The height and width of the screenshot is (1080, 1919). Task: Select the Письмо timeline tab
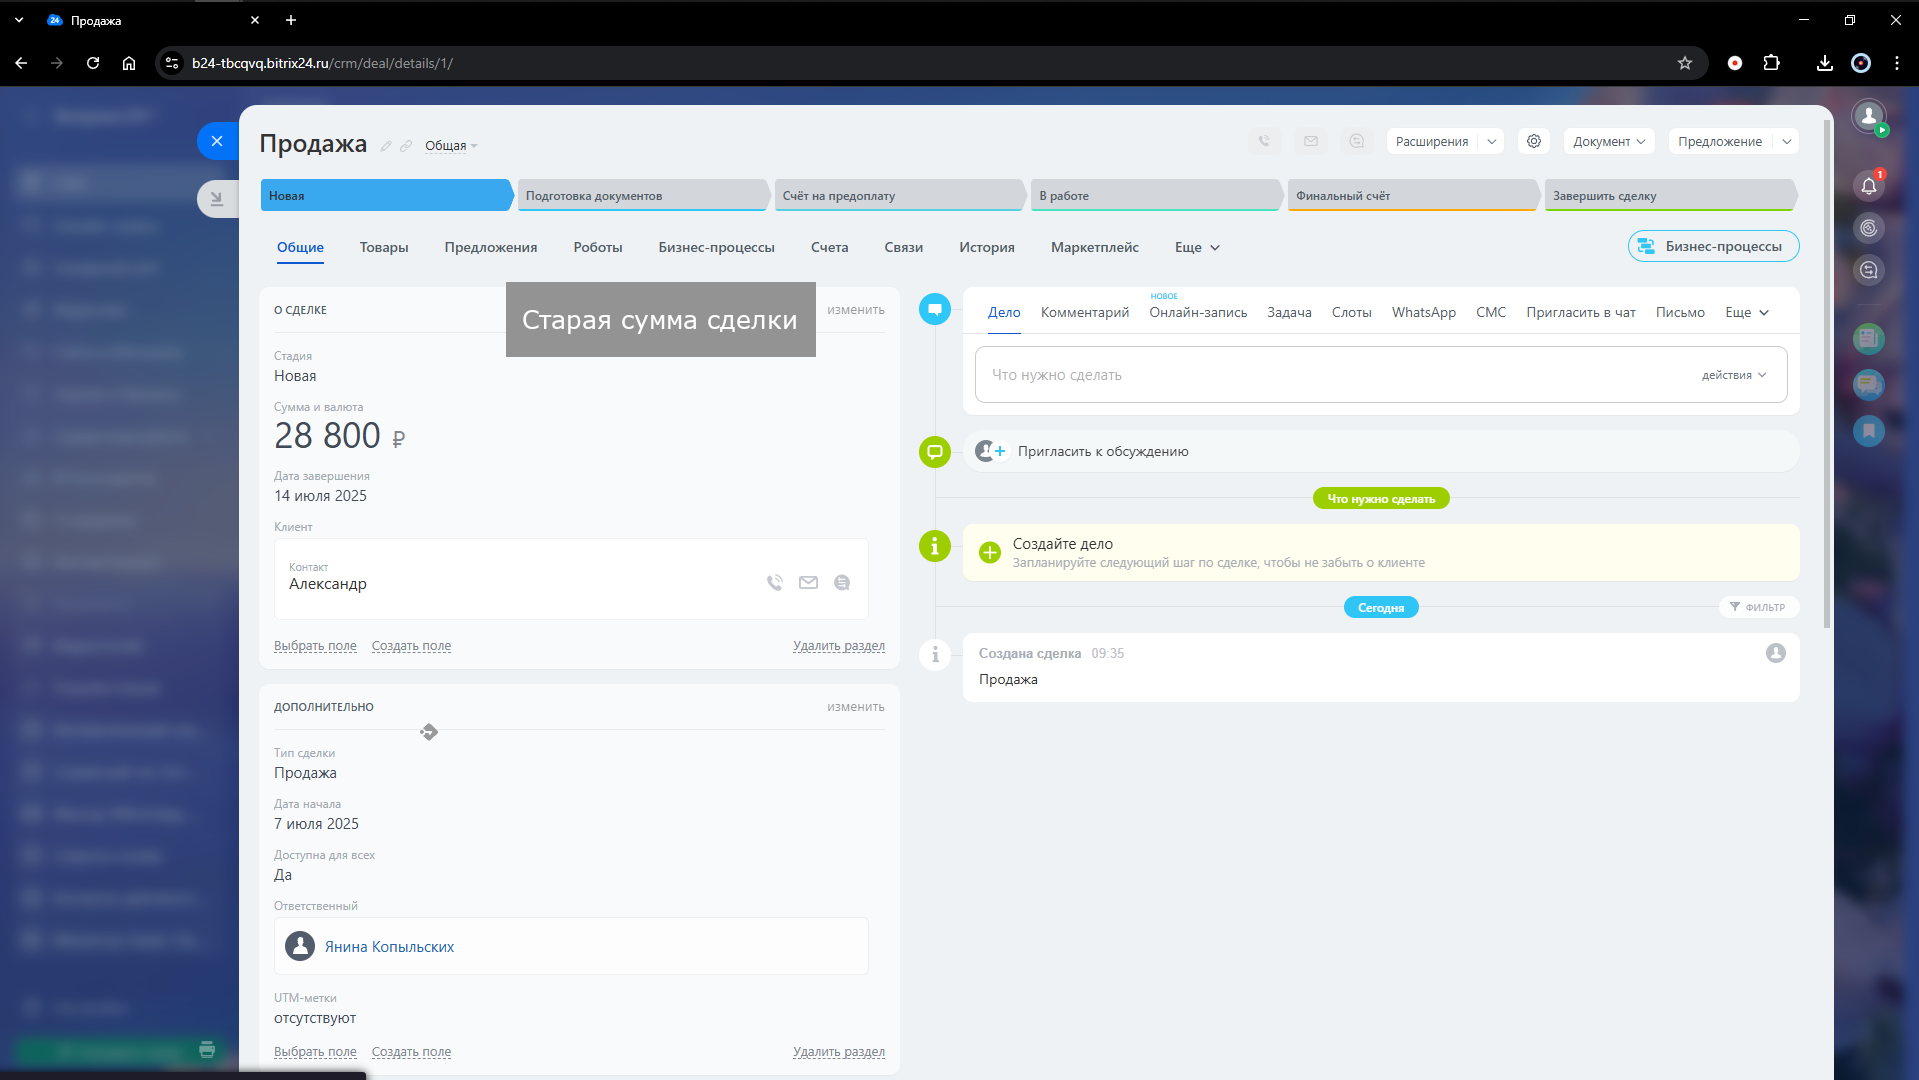(x=1680, y=312)
